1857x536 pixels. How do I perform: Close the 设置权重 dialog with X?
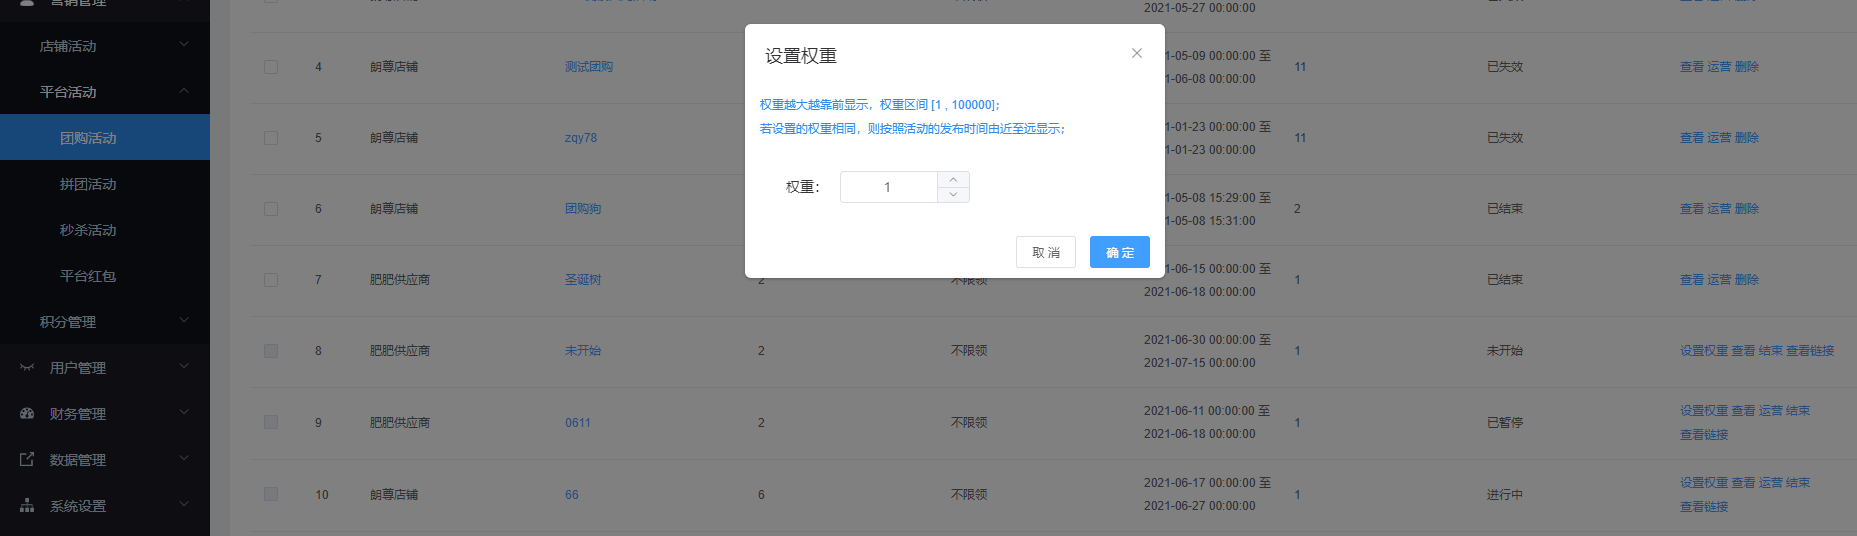click(x=1136, y=53)
